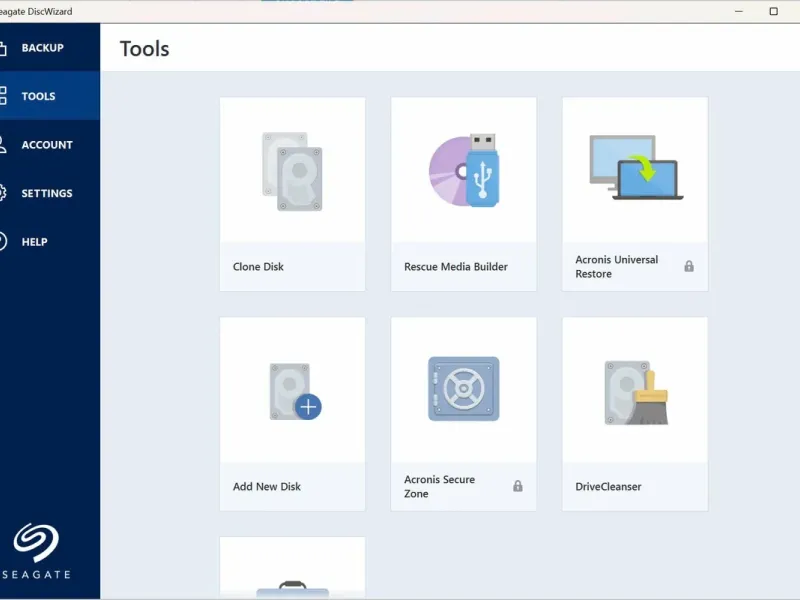800x600 pixels.
Task: Click the Acronis Secure Zone vault icon
Action: [x=464, y=389]
